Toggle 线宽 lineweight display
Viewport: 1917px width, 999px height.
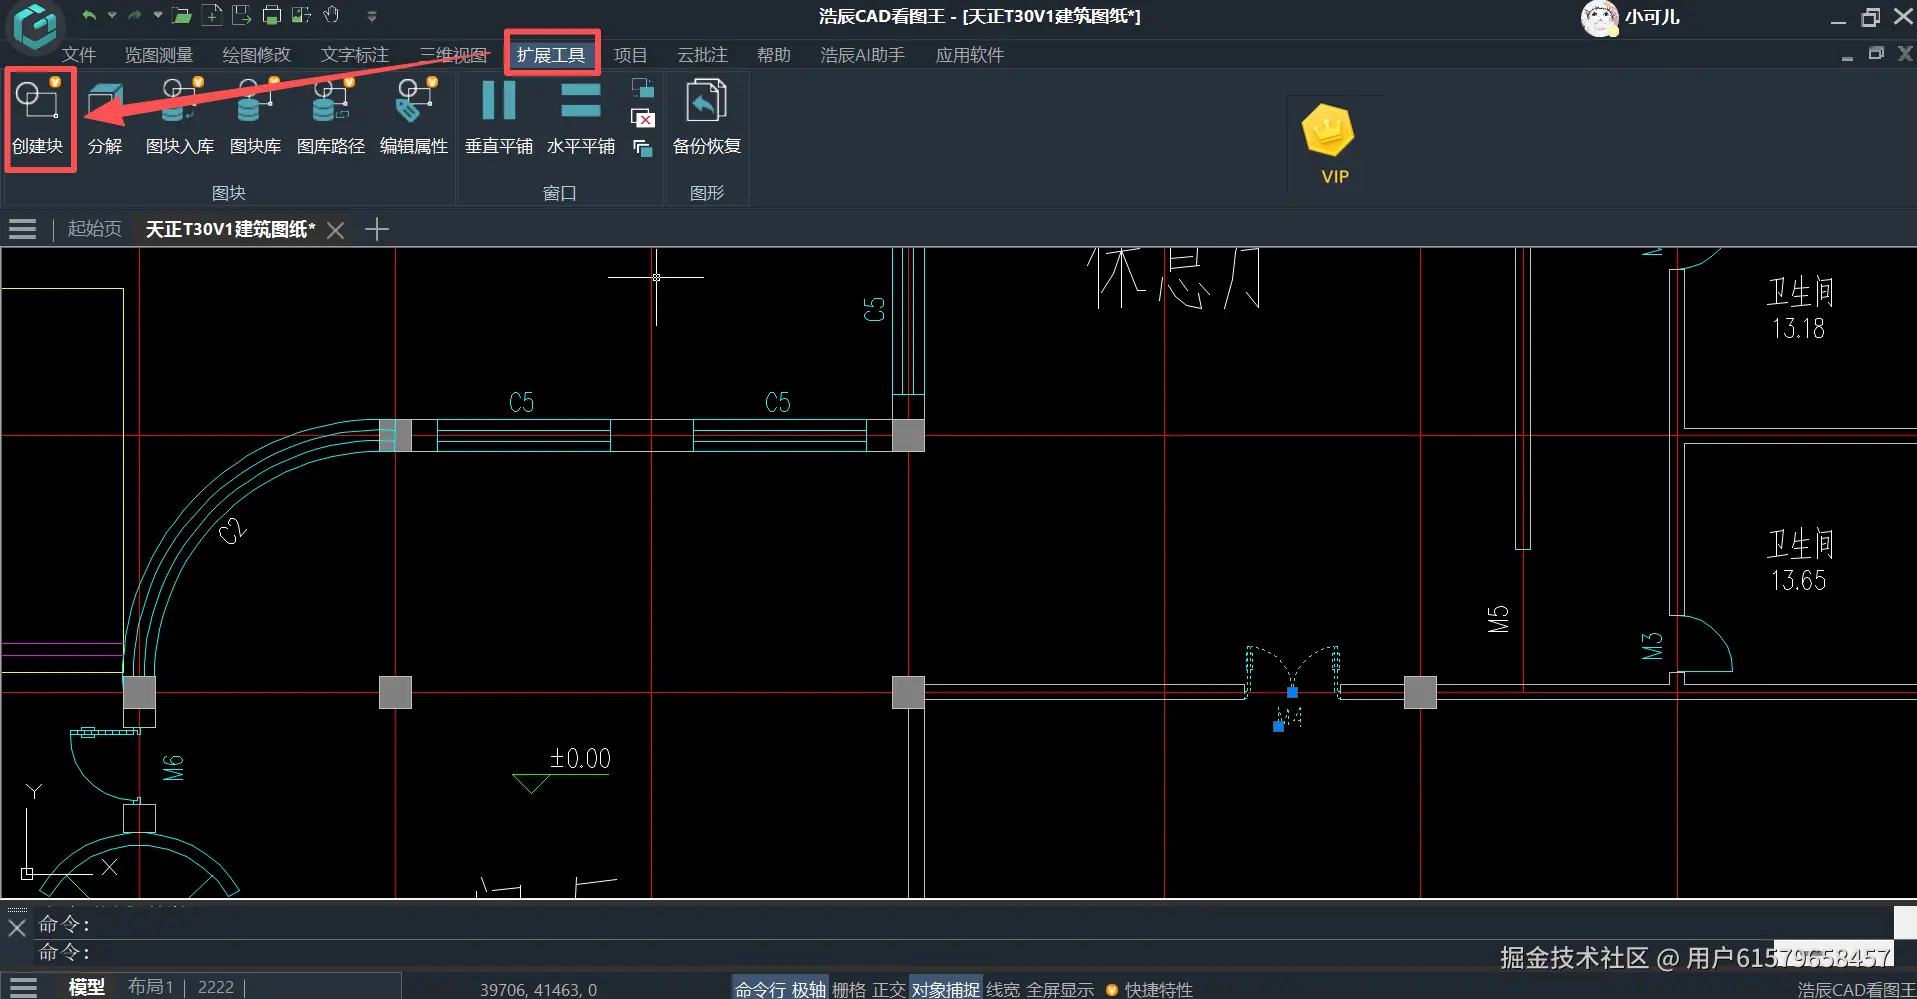(x=1003, y=989)
